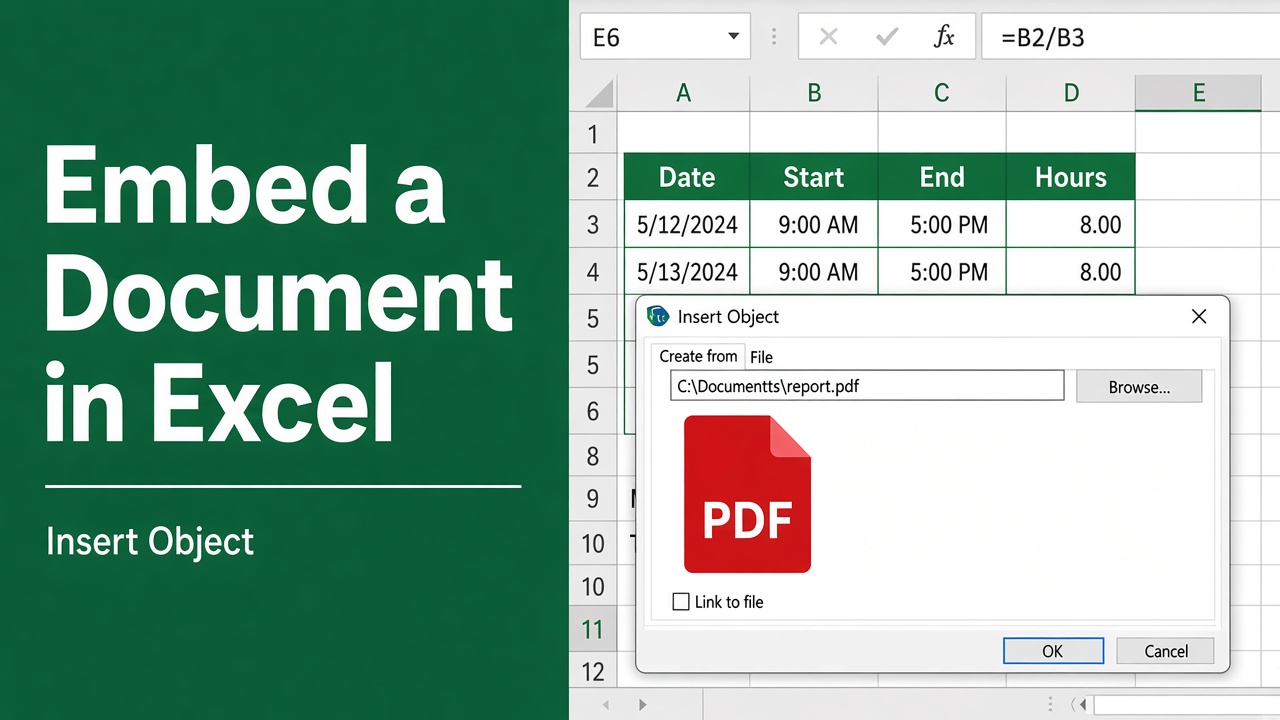Open the Name Box dropdown arrow
The height and width of the screenshot is (720, 1280).
(x=733, y=36)
